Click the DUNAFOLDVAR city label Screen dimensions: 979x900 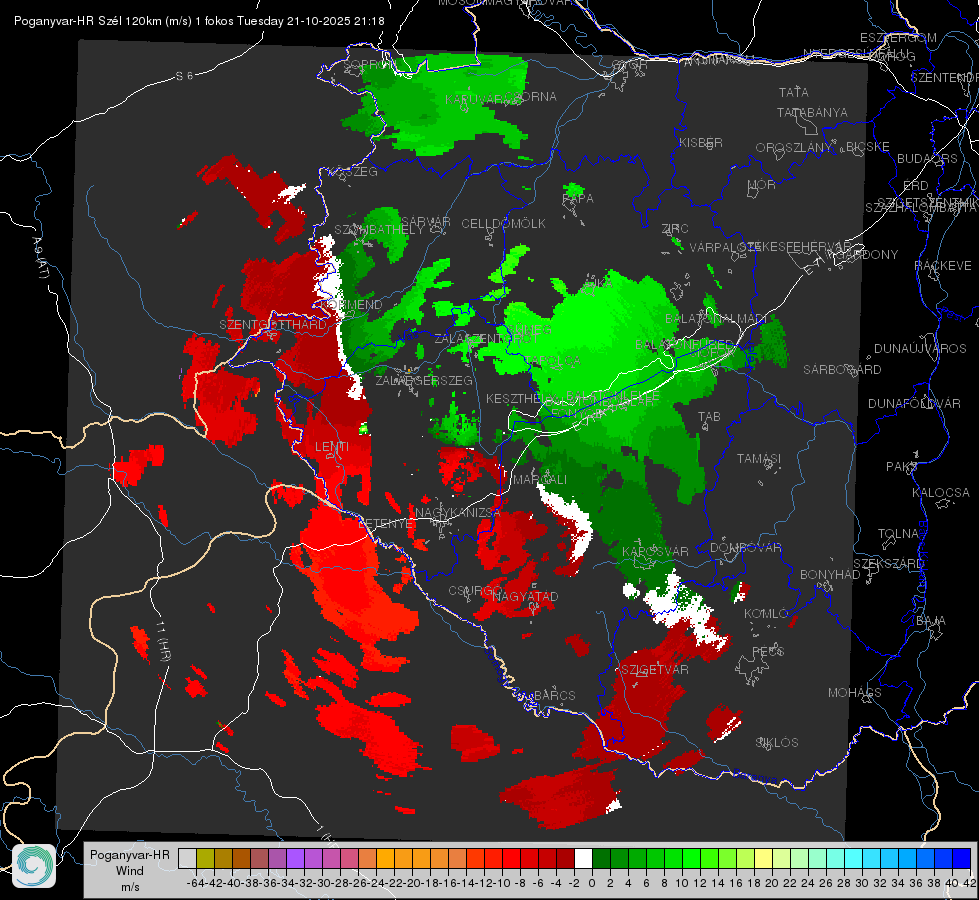click(x=914, y=403)
